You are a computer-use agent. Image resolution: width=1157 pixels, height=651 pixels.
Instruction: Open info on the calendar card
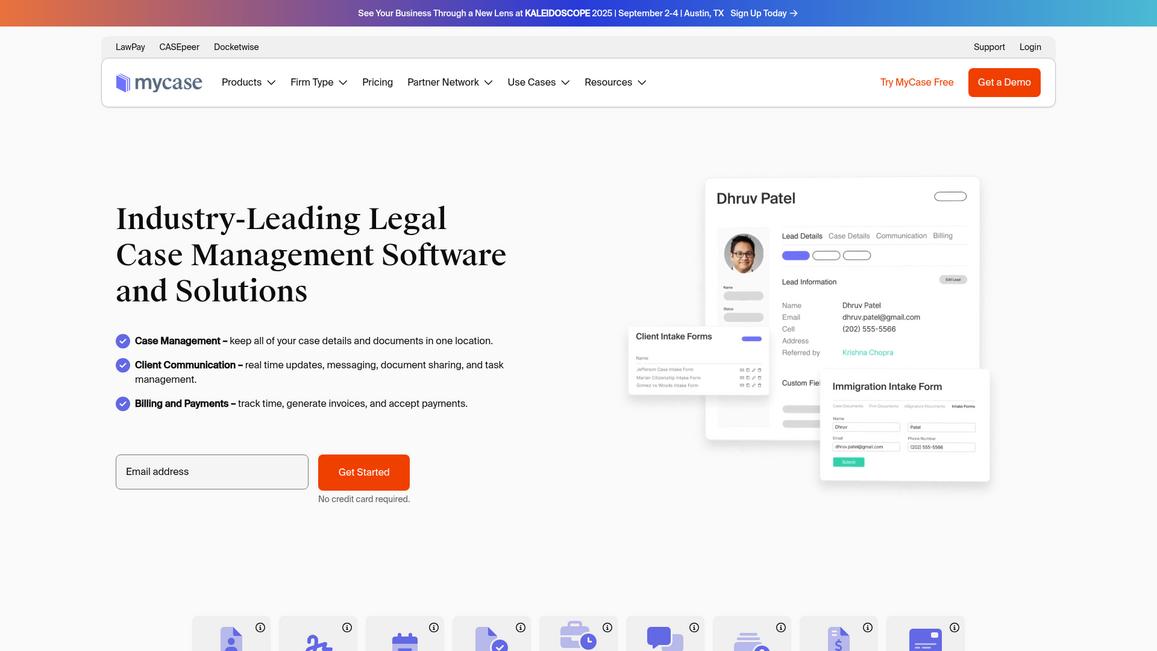434,627
